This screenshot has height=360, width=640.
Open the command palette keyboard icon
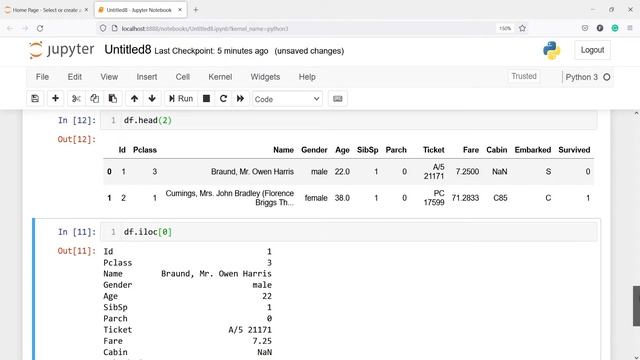coord(338,99)
